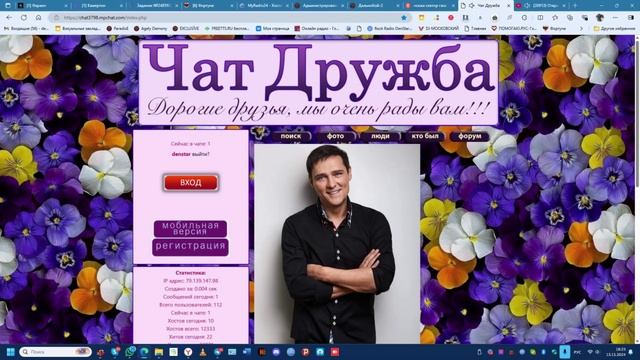
Task: Reload the page with the refresh icon
Action: [x=24, y=18]
